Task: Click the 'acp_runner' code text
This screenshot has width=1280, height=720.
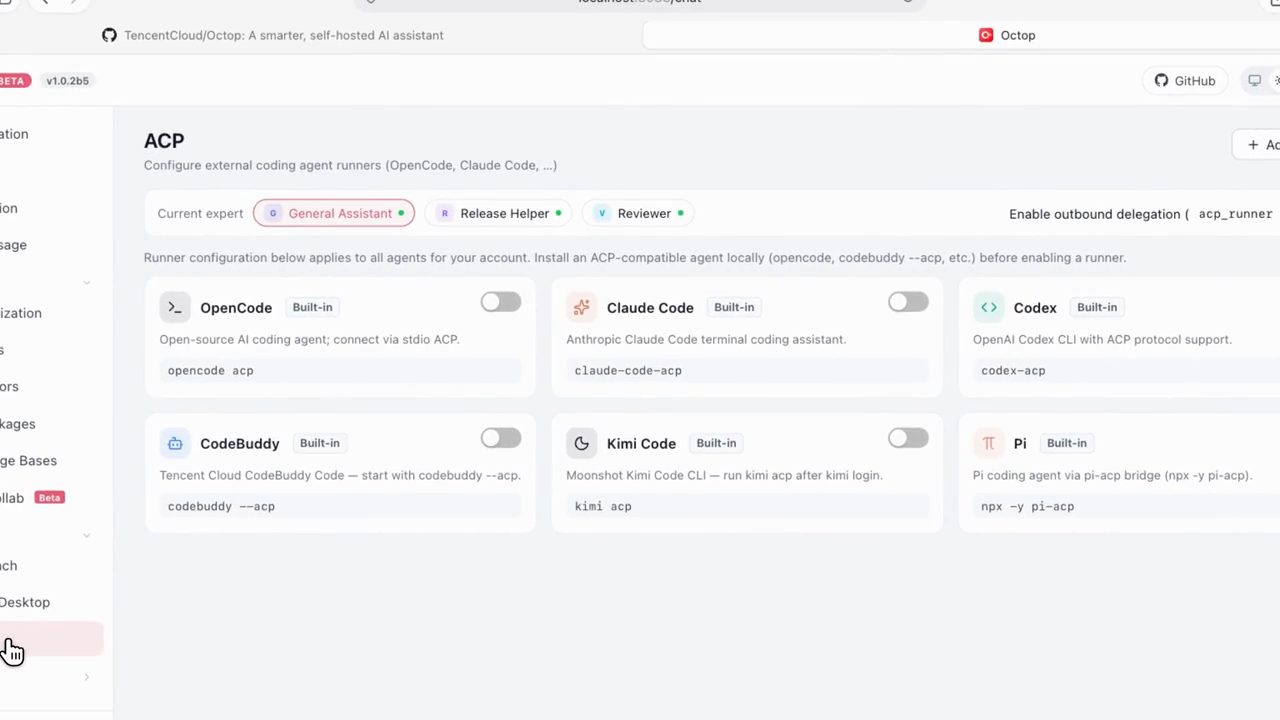Action: tap(1235, 214)
